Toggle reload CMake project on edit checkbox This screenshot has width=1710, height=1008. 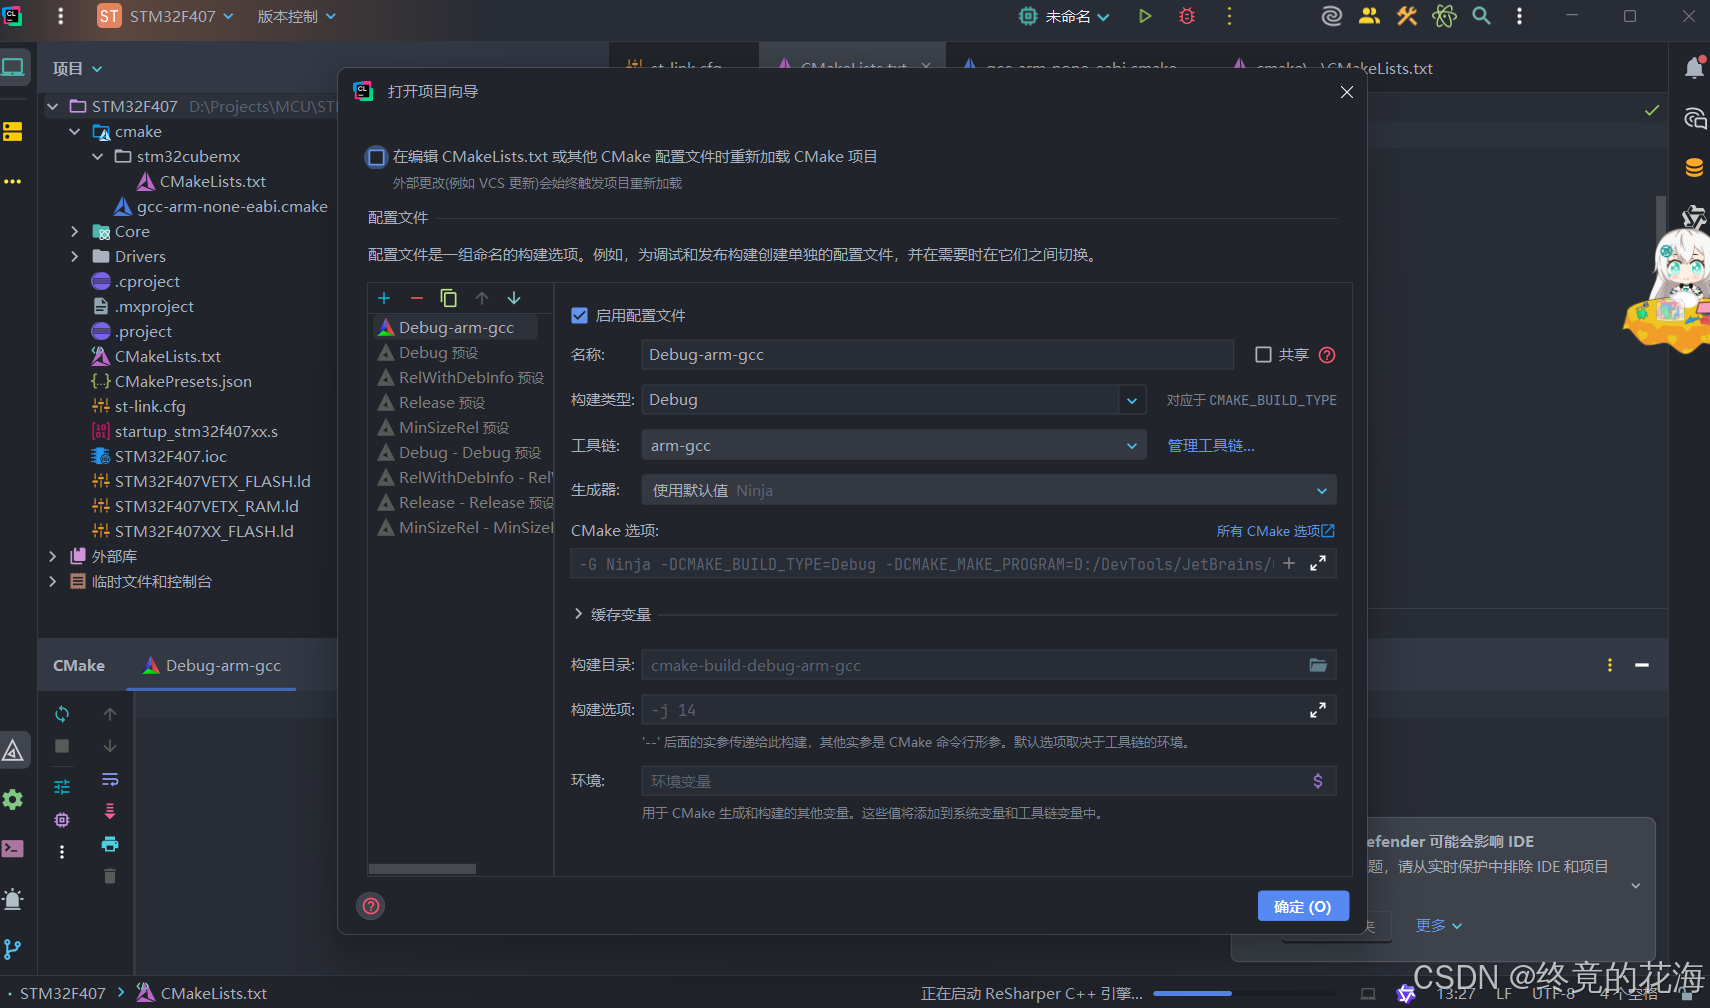377,157
